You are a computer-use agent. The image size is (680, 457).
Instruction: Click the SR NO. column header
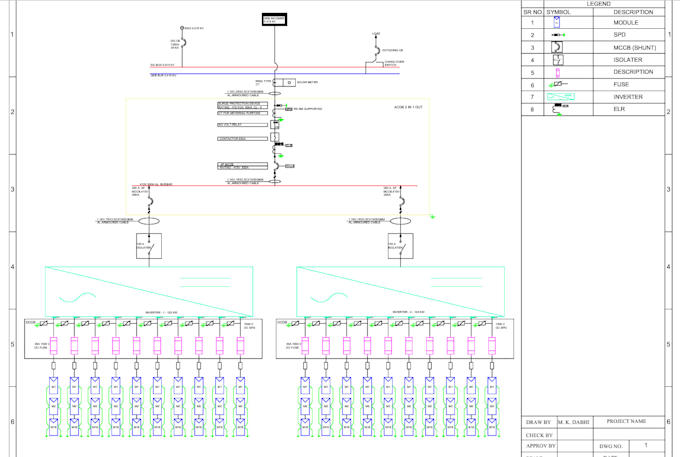pyautogui.click(x=533, y=12)
